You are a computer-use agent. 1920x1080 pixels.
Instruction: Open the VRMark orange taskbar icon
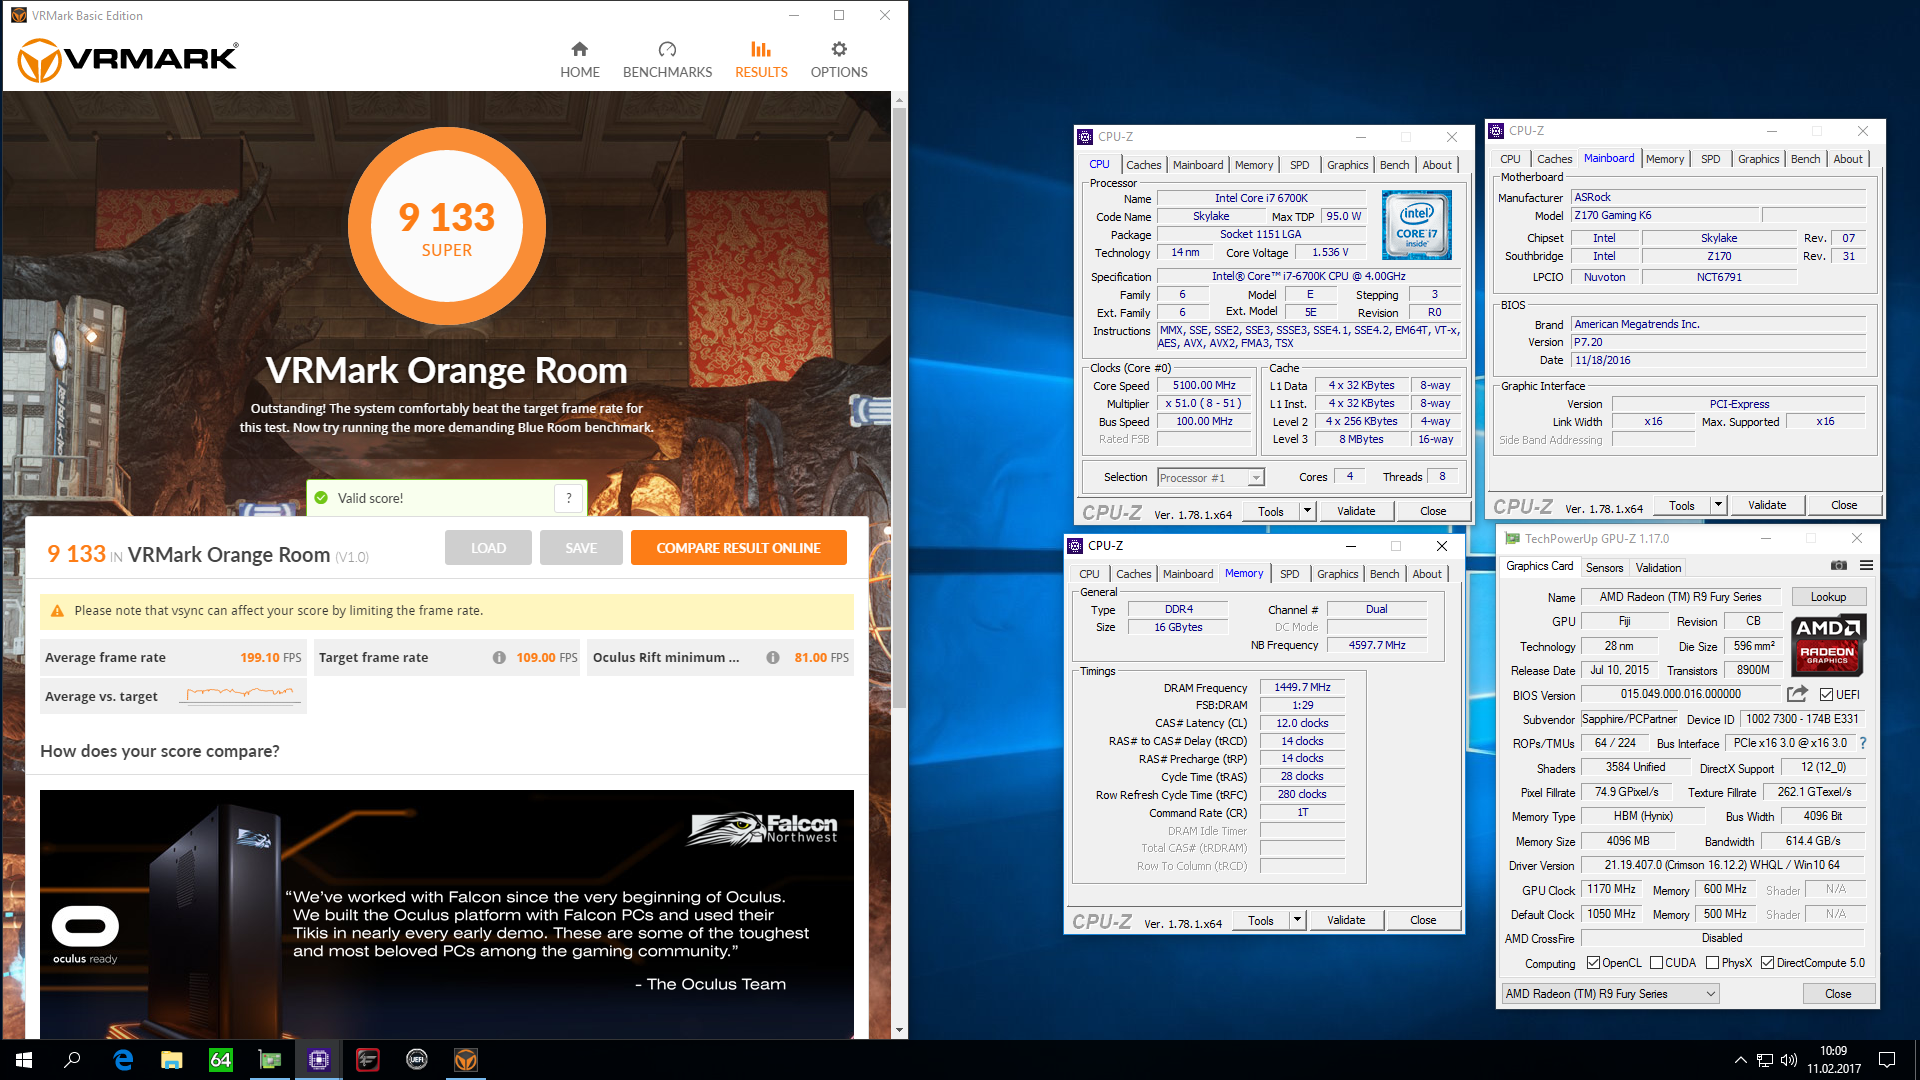point(466,1060)
